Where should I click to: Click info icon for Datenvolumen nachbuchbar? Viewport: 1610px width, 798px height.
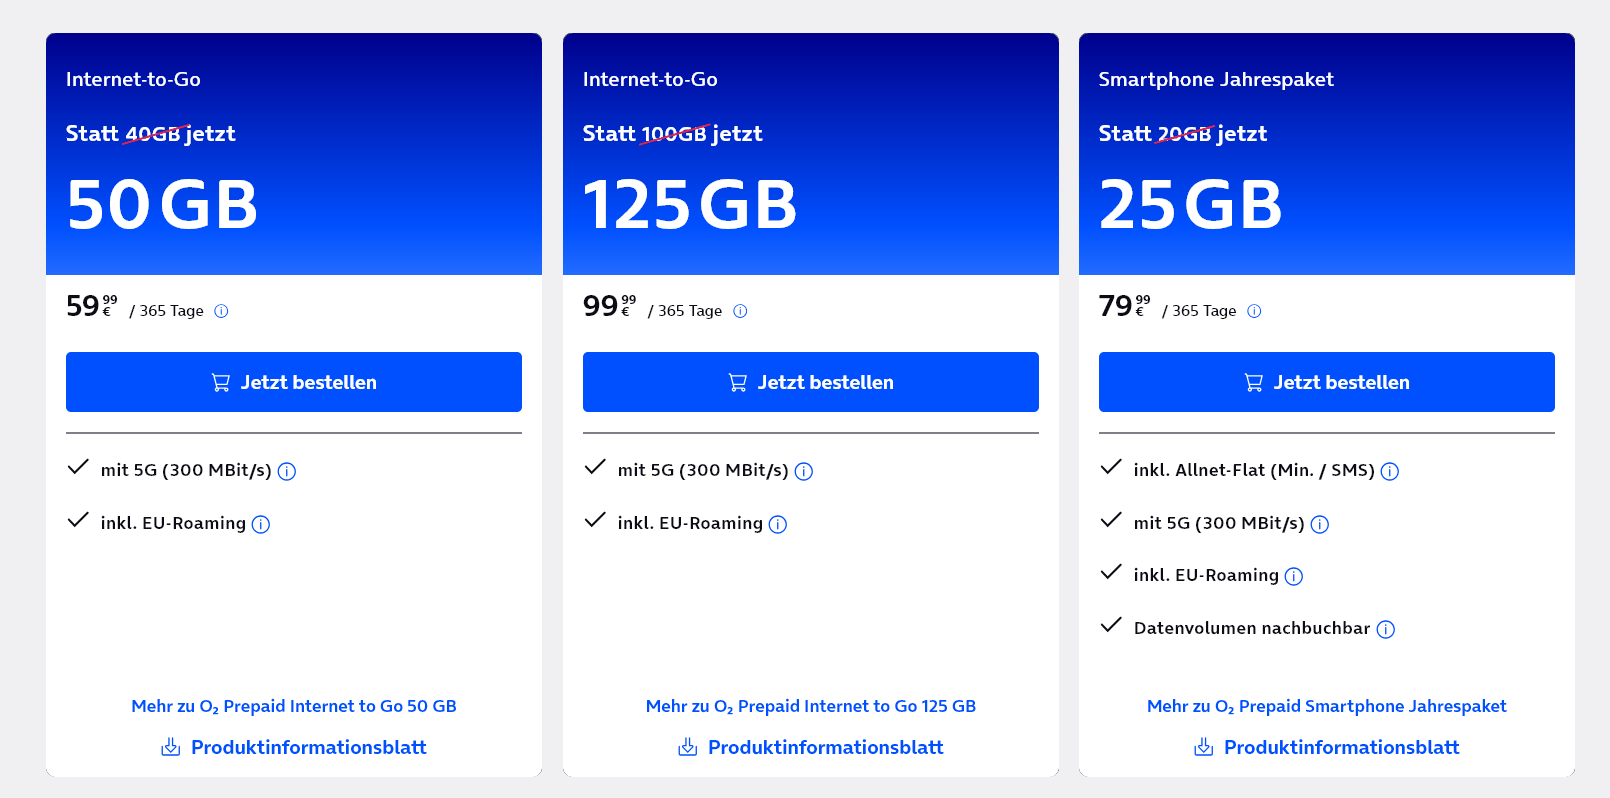[x=1386, y=629]
